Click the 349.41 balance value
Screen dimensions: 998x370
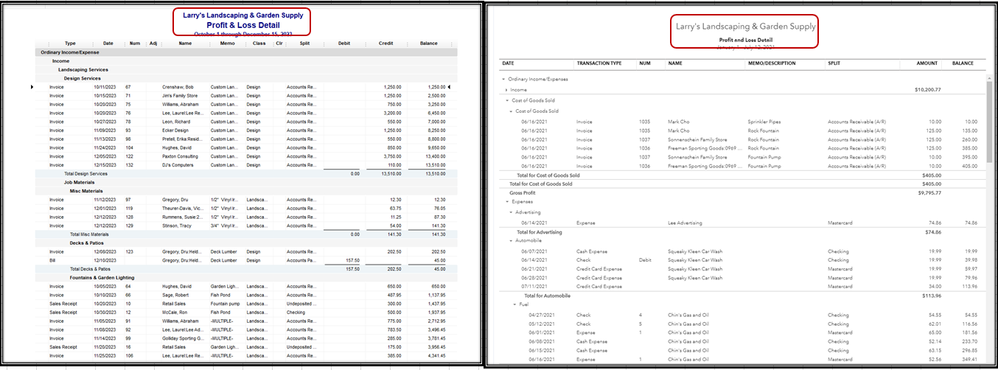(x=970, y=360)
